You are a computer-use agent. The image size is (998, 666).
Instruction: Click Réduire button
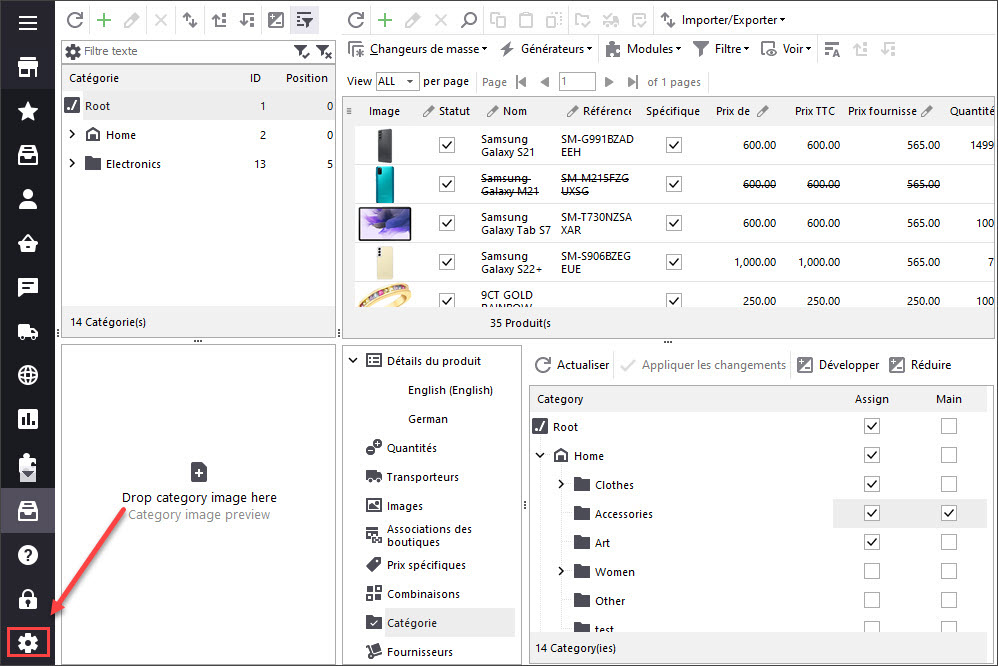click(x=920, y=365)
